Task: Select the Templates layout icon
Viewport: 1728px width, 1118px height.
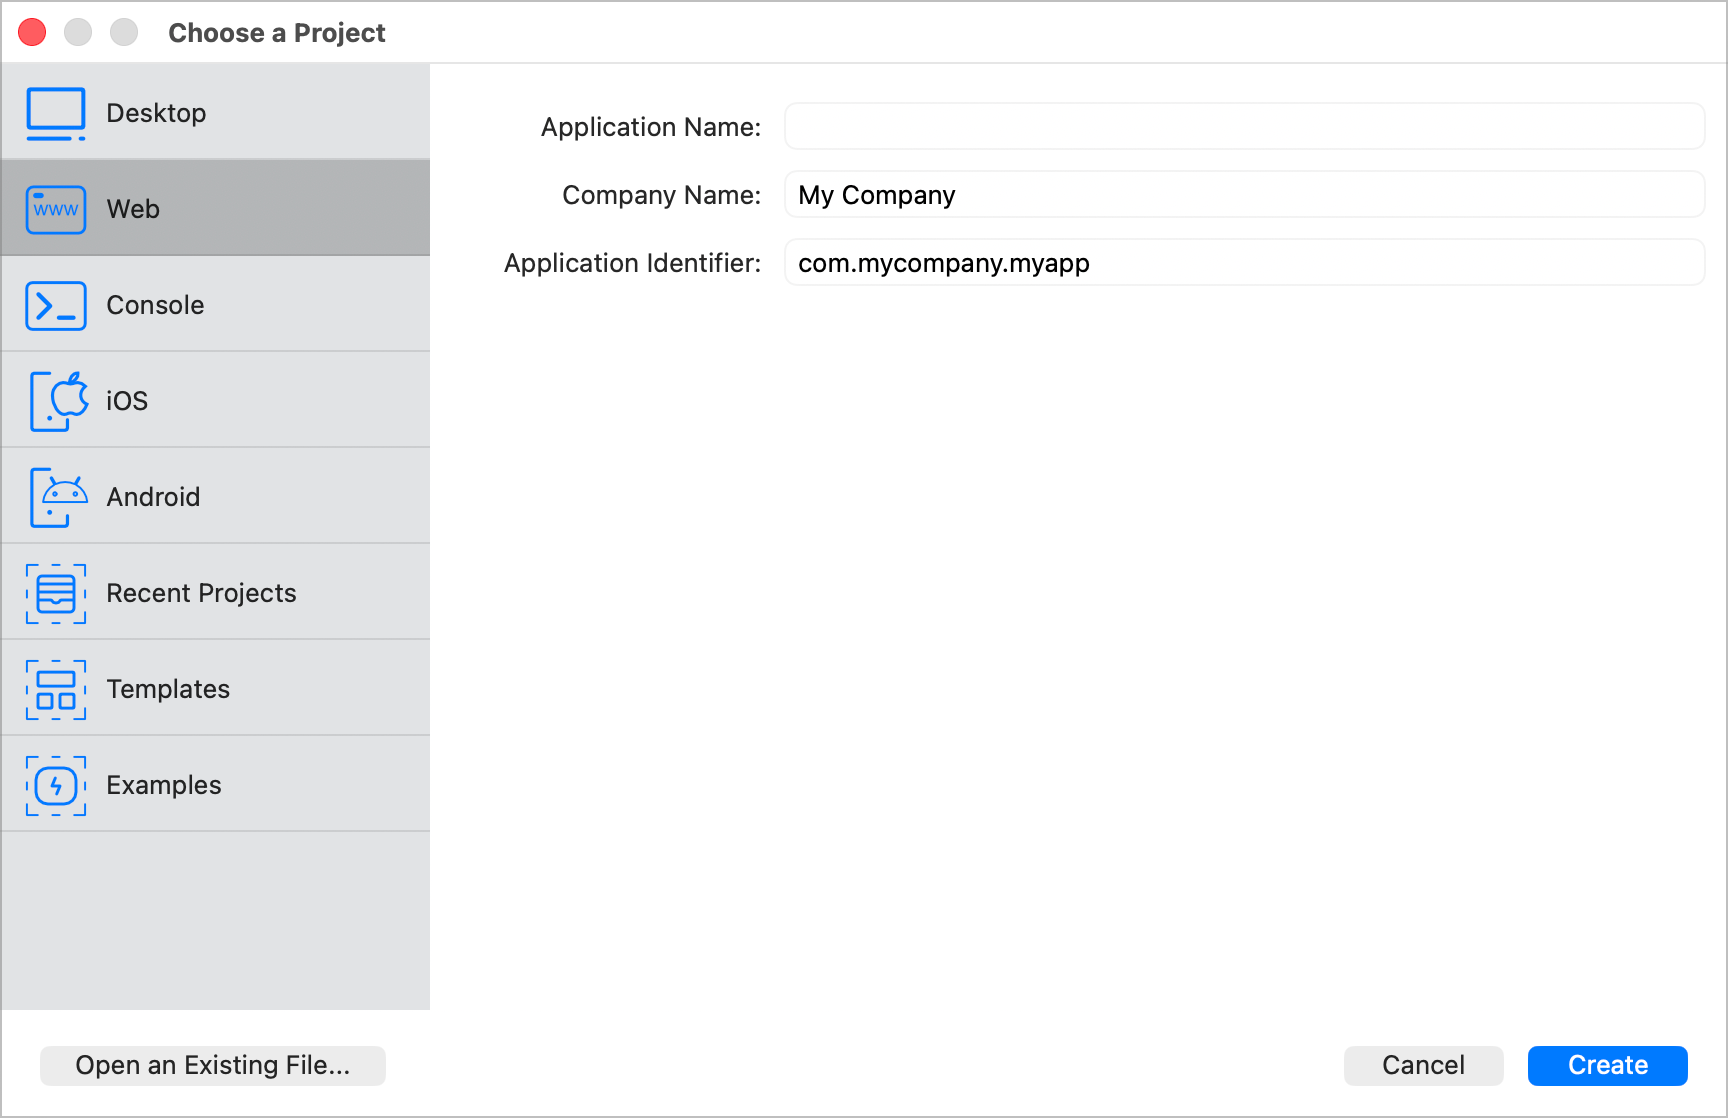Action: point(56,689)
